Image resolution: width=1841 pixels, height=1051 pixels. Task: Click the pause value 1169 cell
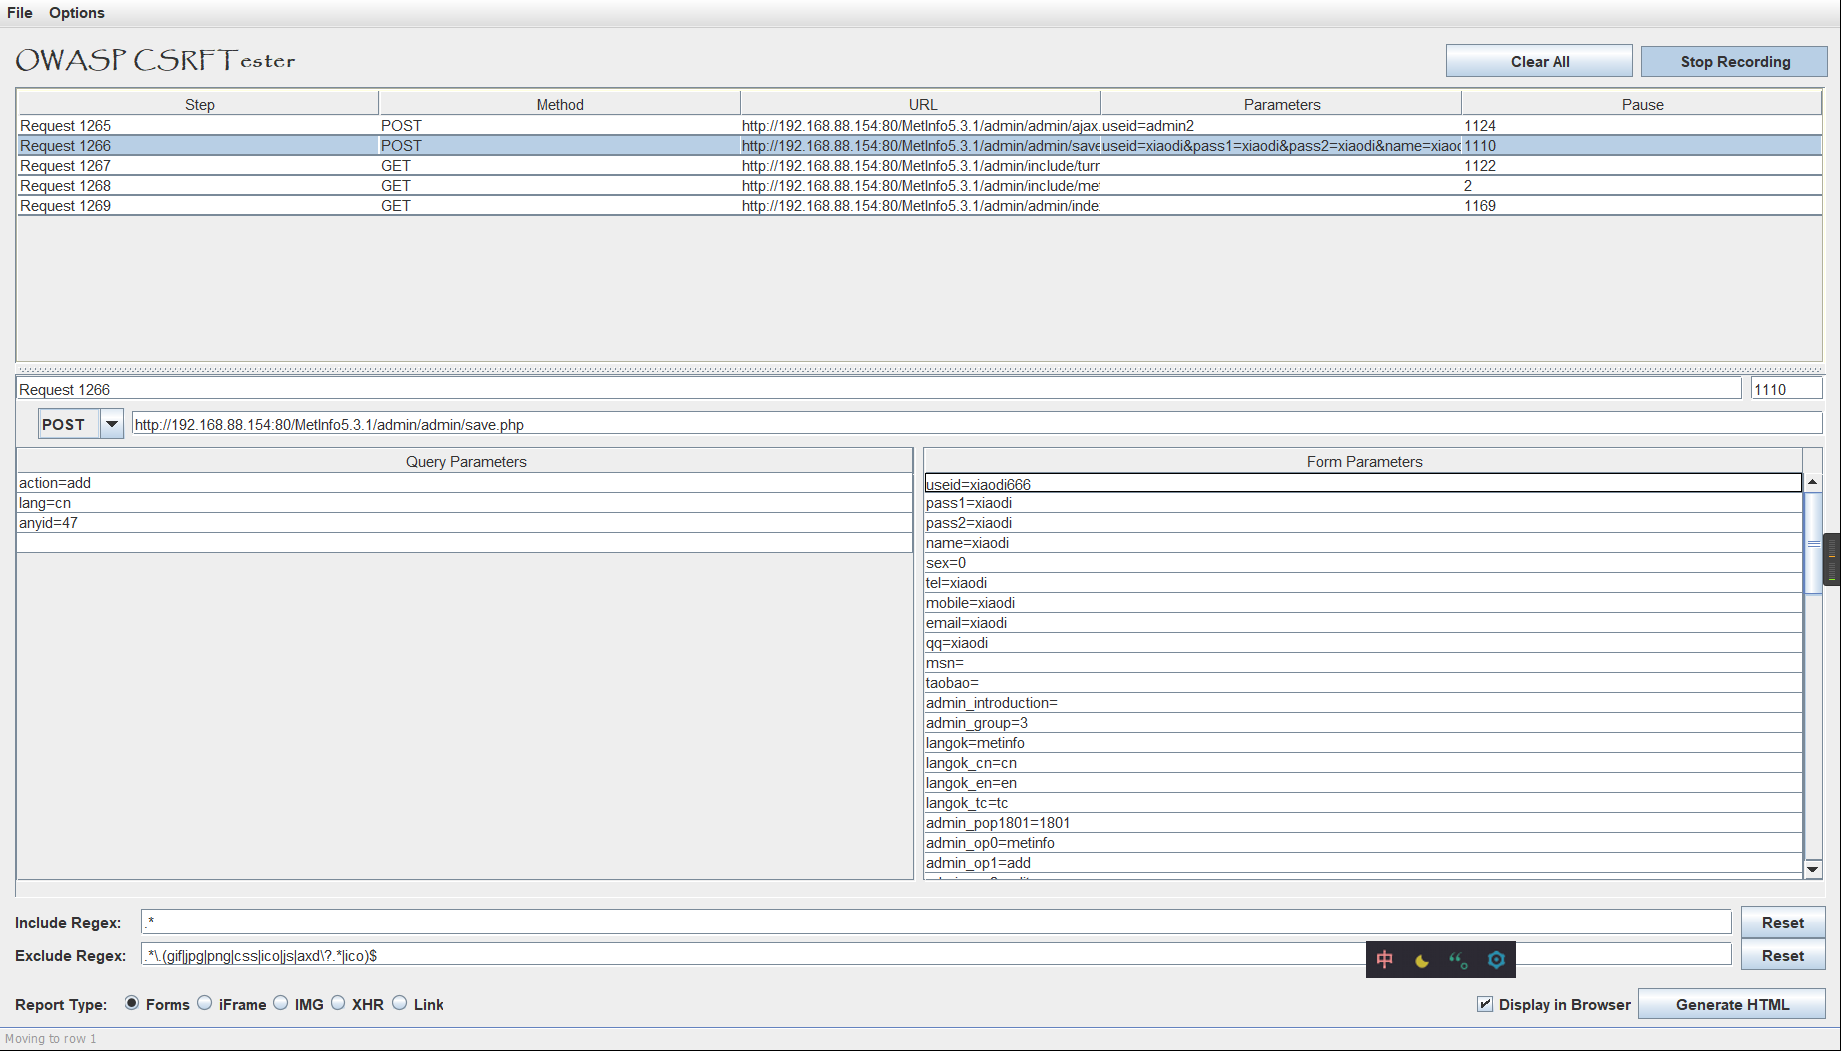tap(1642, 206)
